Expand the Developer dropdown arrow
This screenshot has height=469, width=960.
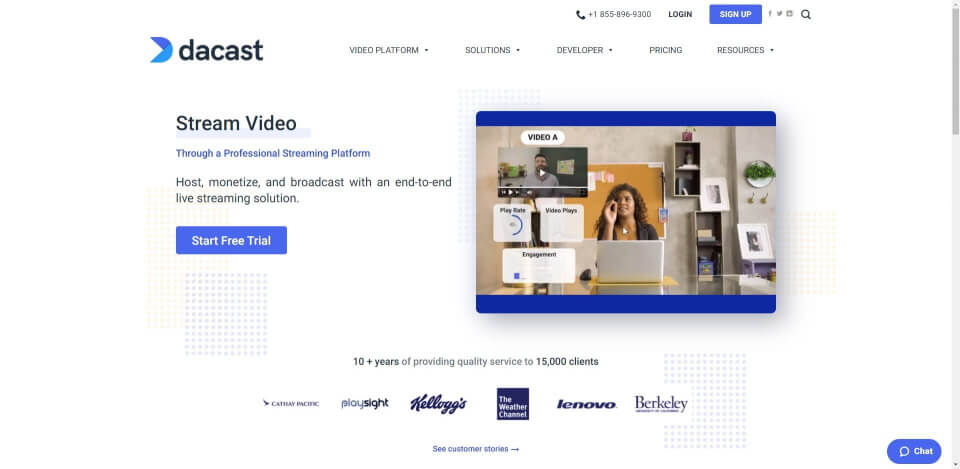click(x=610, y=50)
